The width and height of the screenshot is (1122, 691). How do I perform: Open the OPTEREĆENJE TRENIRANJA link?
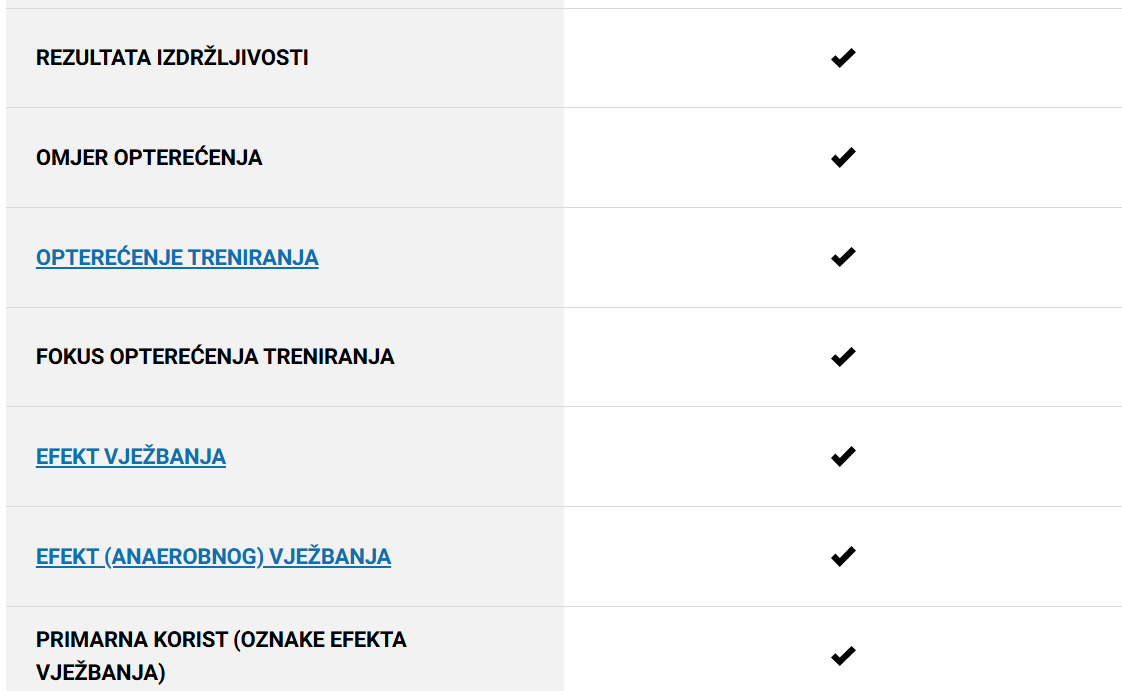(177, 258)
